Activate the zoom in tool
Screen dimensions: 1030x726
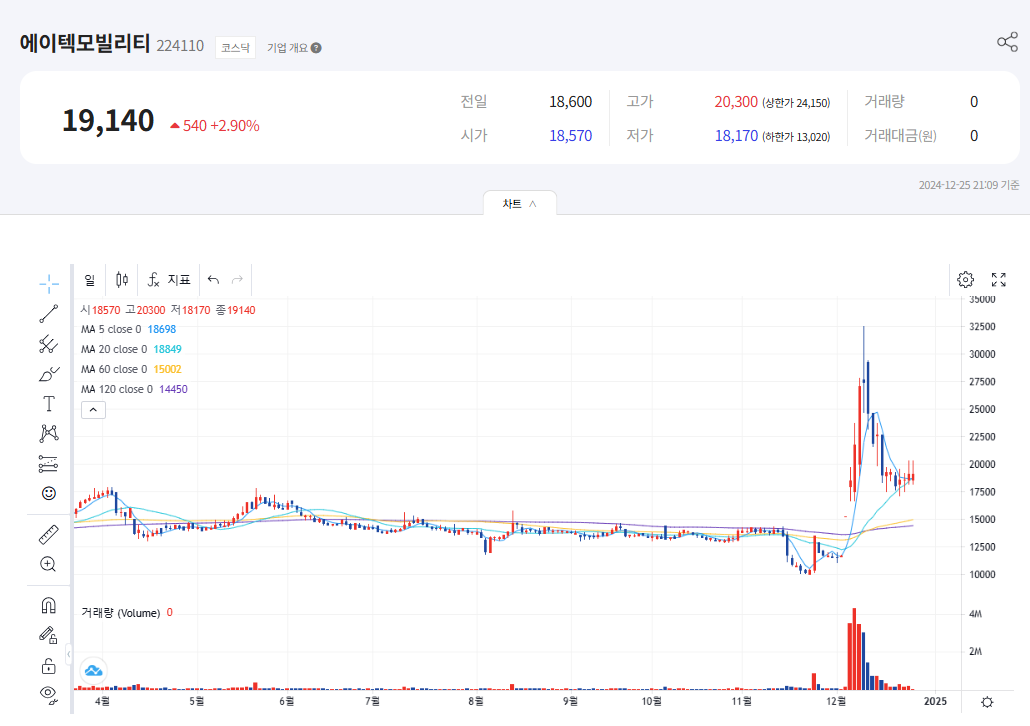(x=49, y=564)
